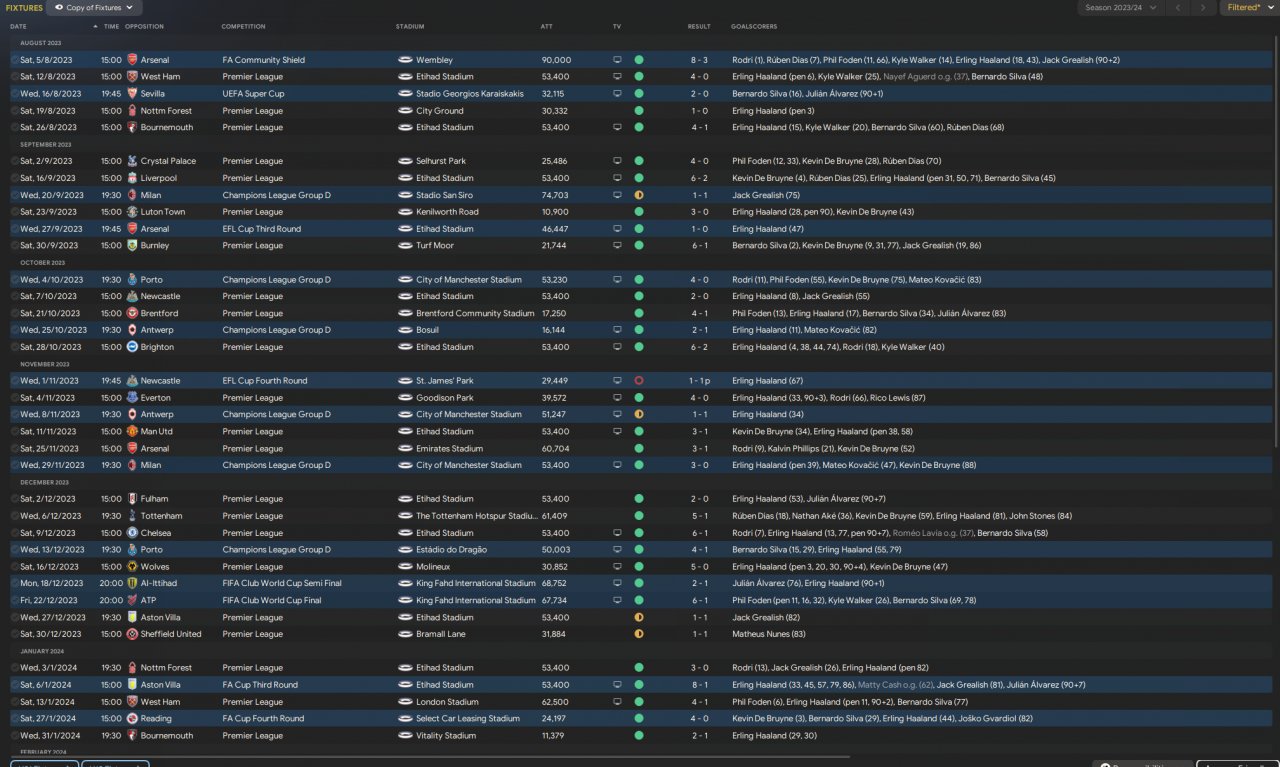
Task: Sort by the DATE column header
Action: pos(18,26)
